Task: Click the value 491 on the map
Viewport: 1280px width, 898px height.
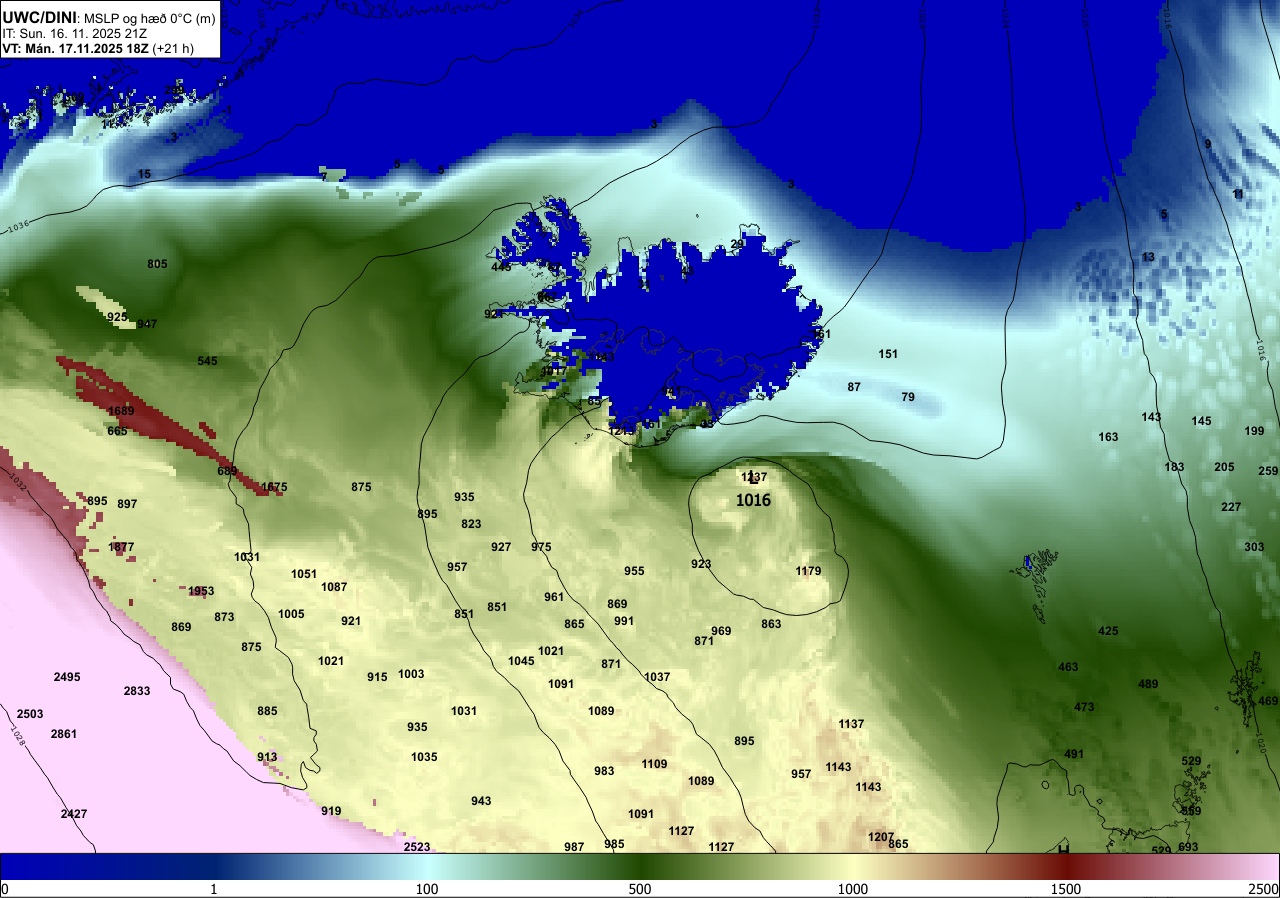Action: tap(1074, 754)
